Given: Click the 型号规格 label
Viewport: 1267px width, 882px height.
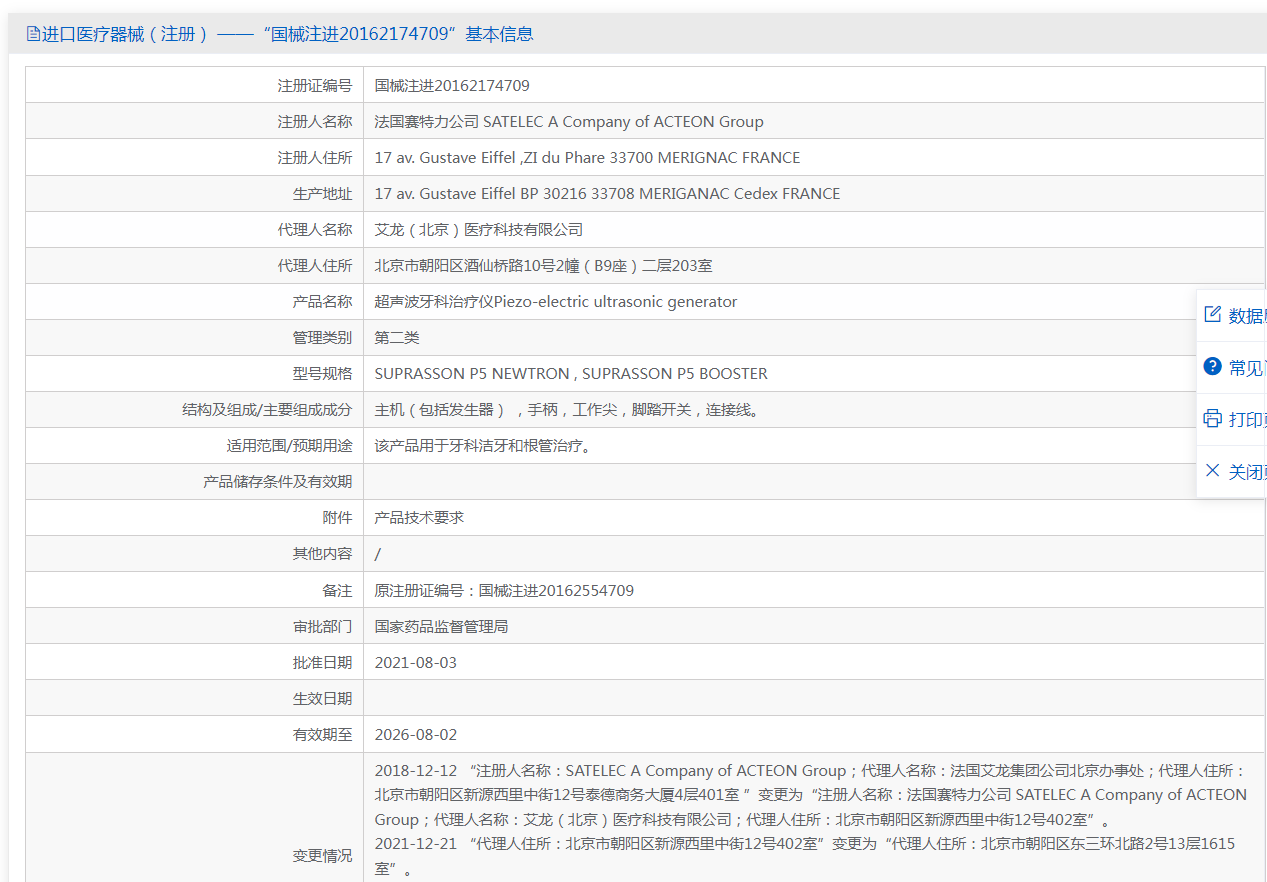Looking at the screenshot, I should click(x=323, y=374).
